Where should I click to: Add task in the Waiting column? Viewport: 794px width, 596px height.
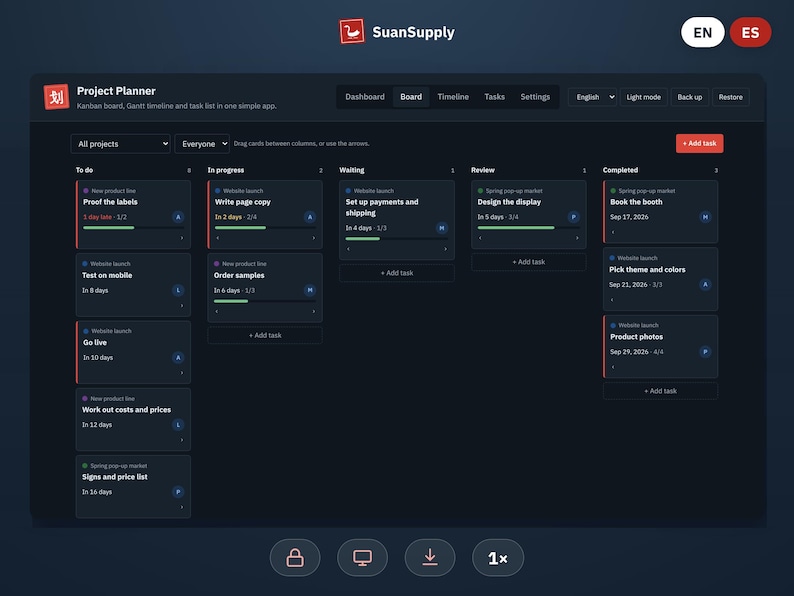[x=396, y=273]
